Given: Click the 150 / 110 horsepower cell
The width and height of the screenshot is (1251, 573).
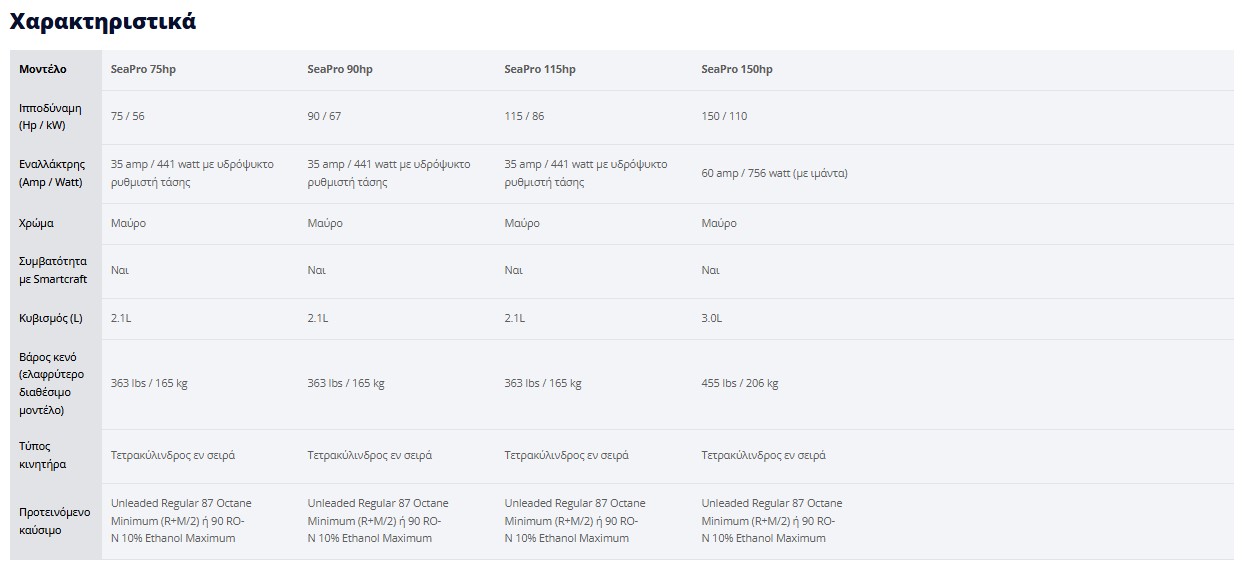Looking at the screenshot, I should tap(724, 116).
